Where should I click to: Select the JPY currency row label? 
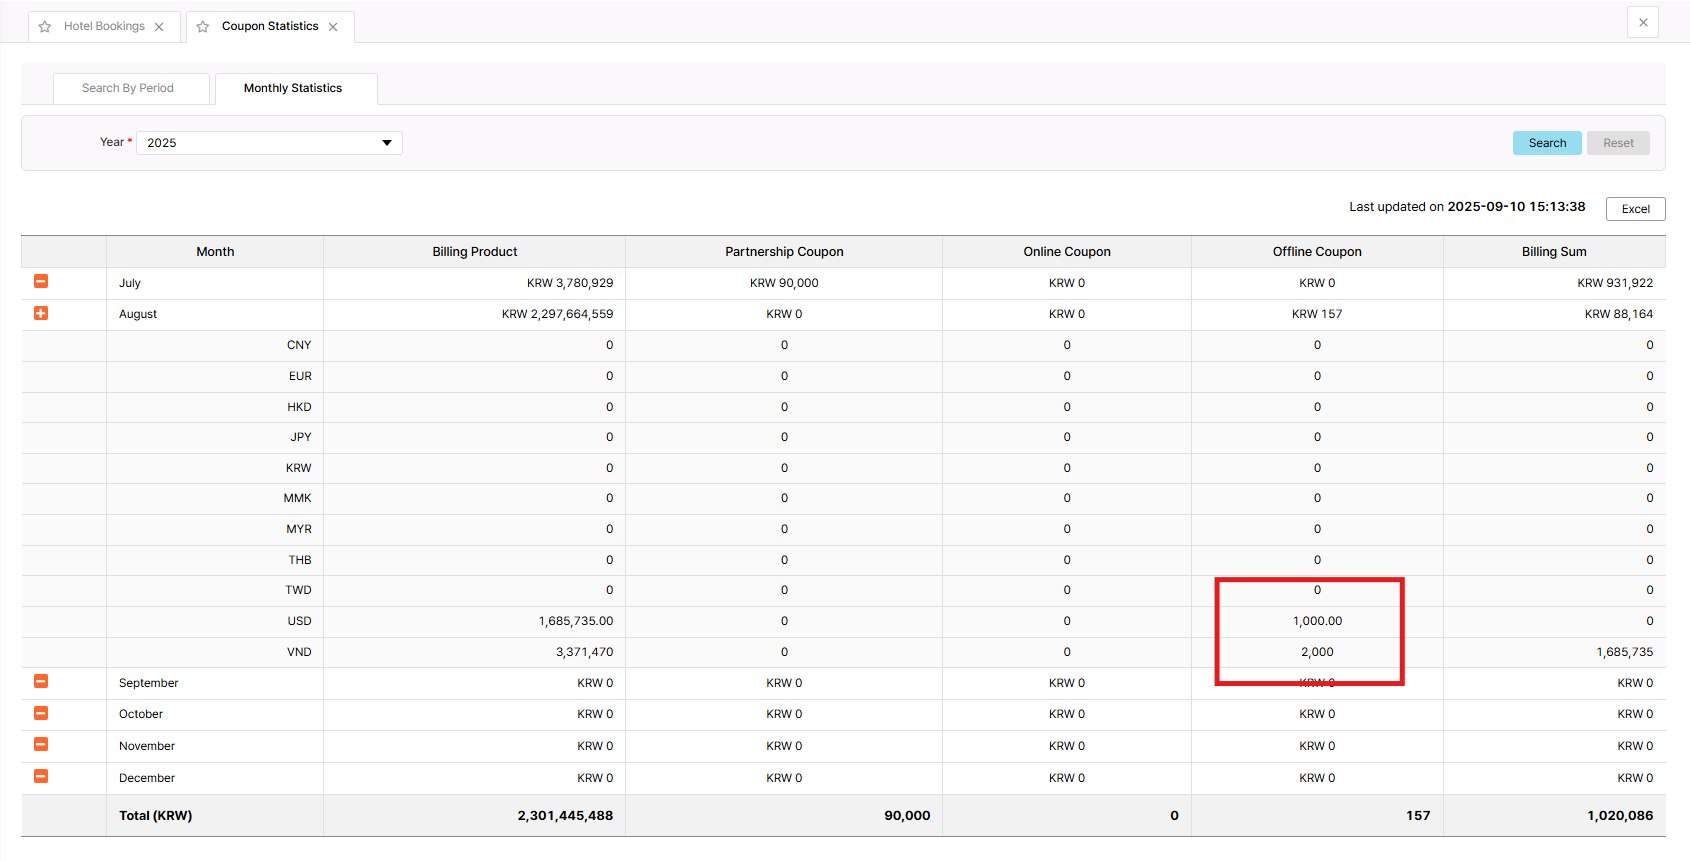coord(301,437)
